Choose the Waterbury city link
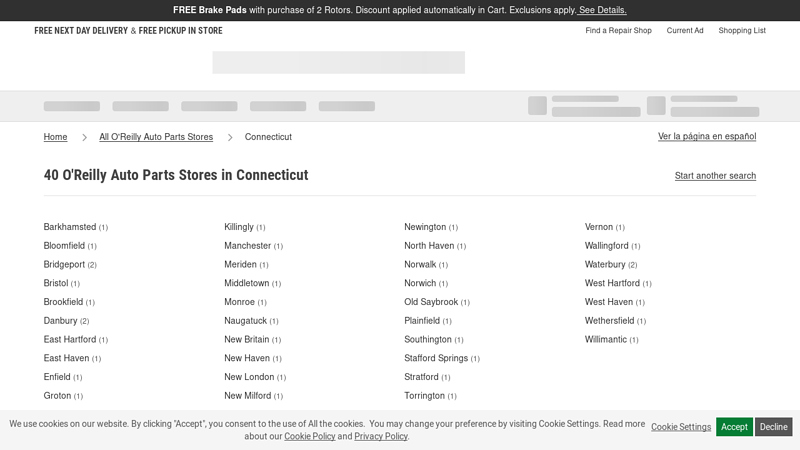800x450 pixels. (x=605, y=265)
